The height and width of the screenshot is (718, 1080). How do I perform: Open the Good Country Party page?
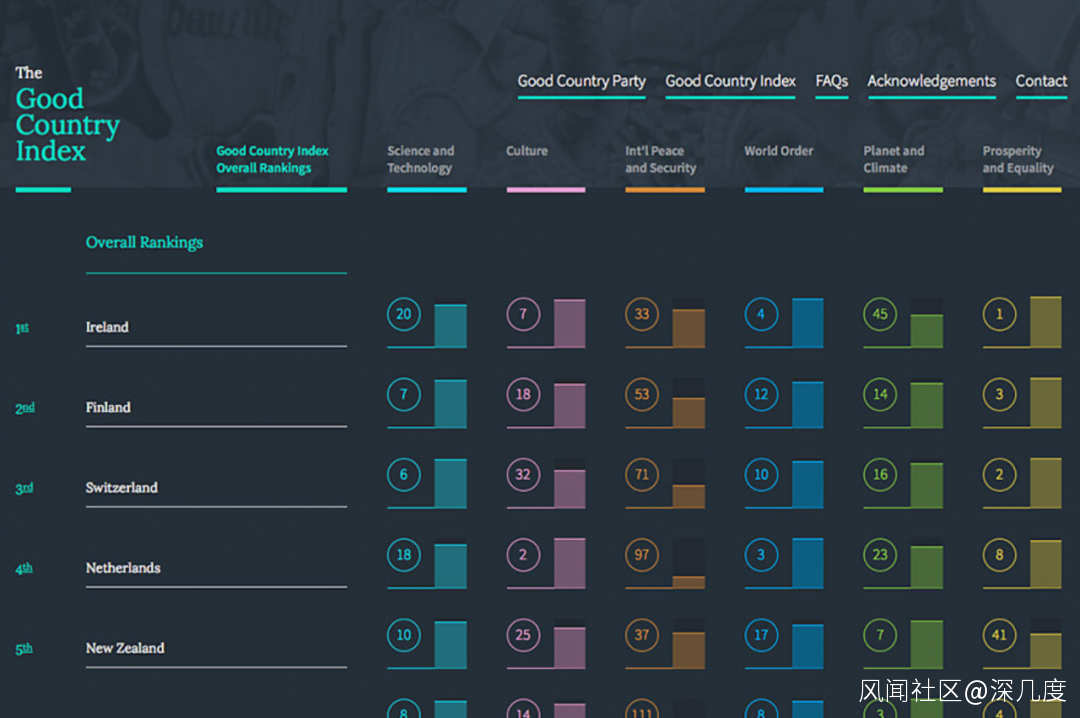coord(581,81)
